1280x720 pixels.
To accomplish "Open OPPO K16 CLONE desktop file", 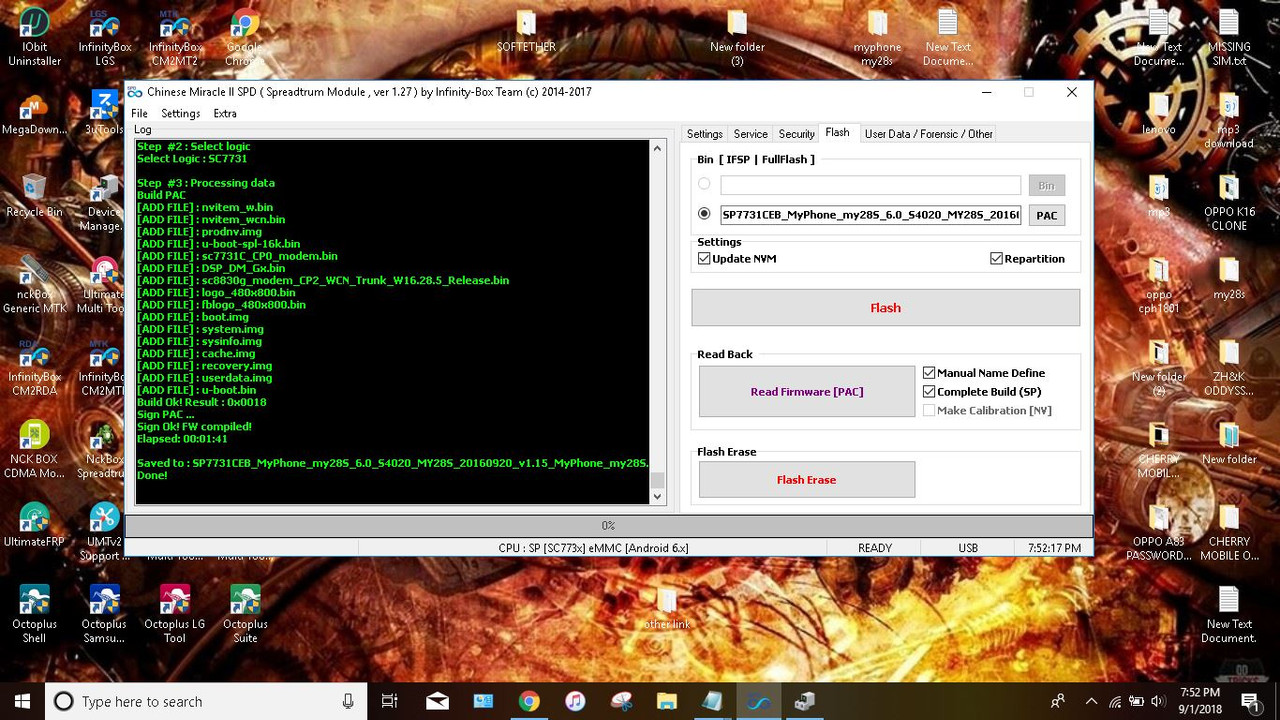I will (x=1229, y=203).
